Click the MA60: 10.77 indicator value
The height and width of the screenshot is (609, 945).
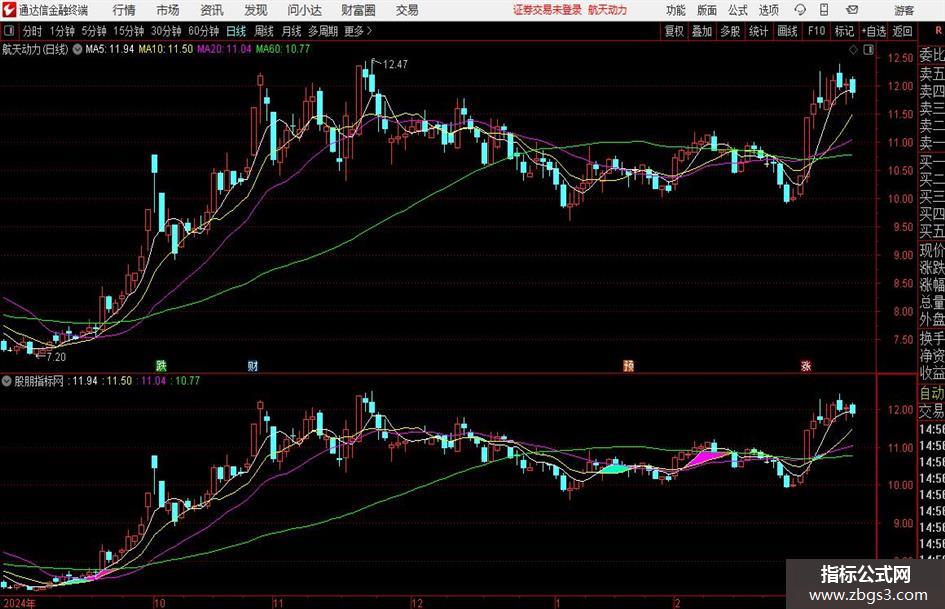click(x=283, y=49)
